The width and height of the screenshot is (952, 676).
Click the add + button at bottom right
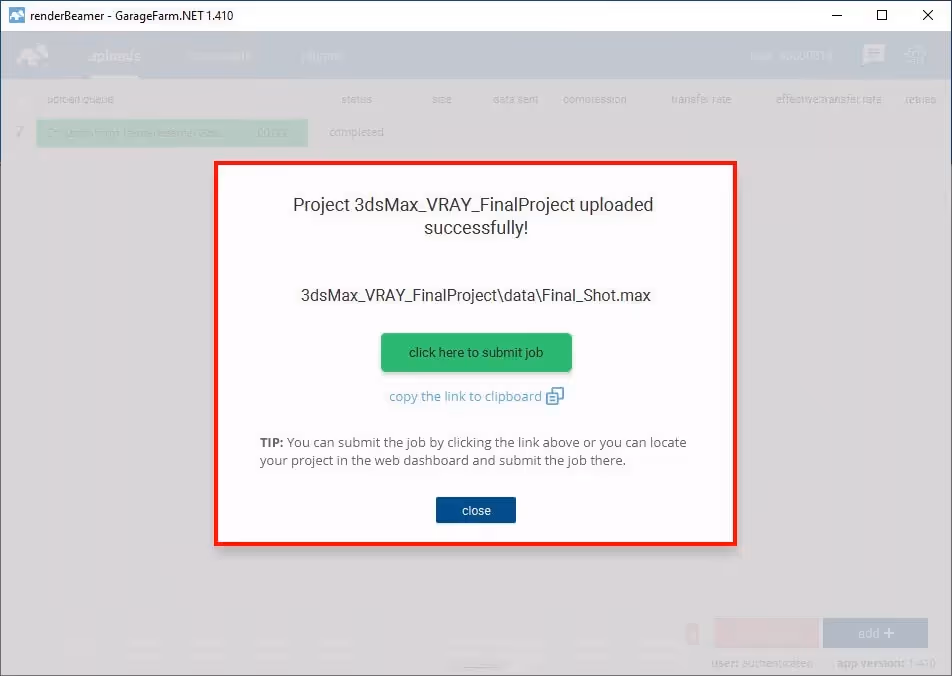click(876, 633)
